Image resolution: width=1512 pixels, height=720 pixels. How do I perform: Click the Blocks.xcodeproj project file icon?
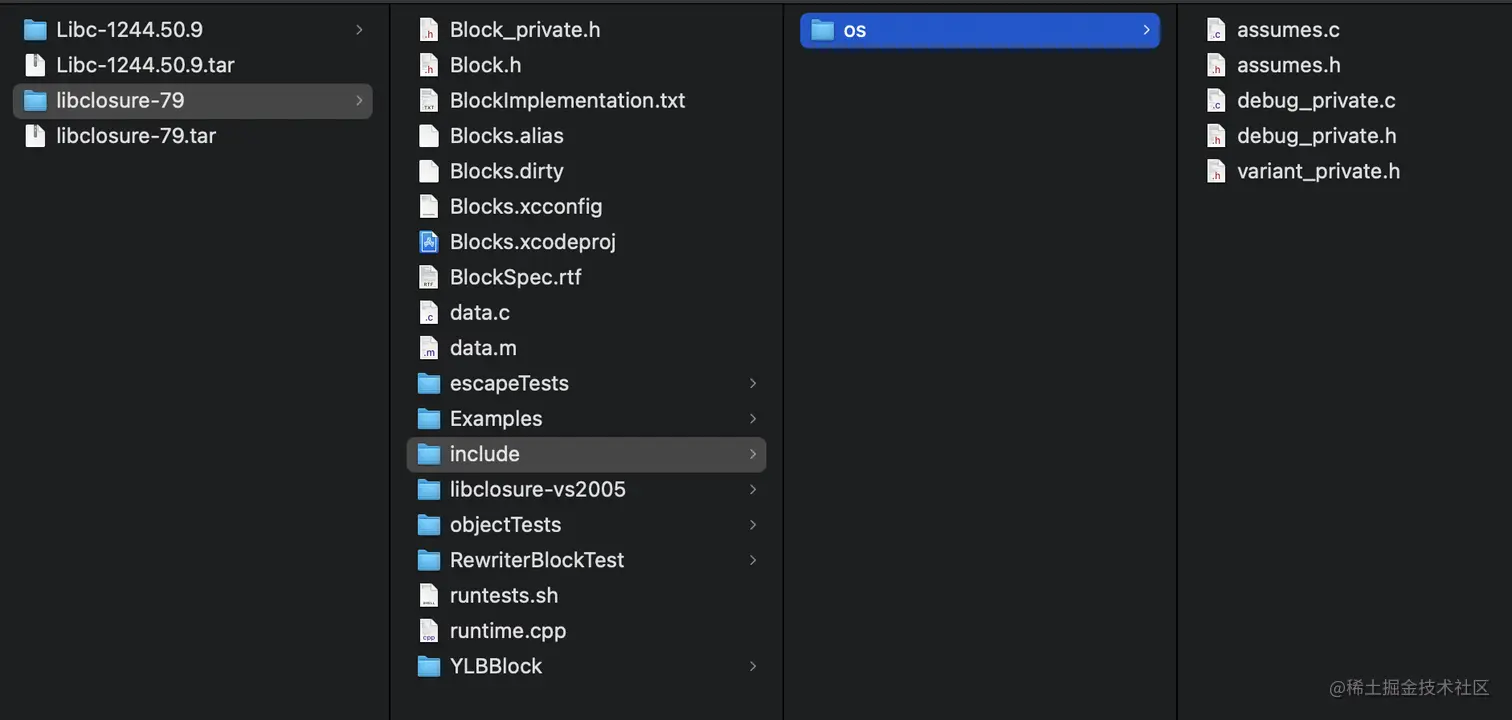[x=428, y=242]
